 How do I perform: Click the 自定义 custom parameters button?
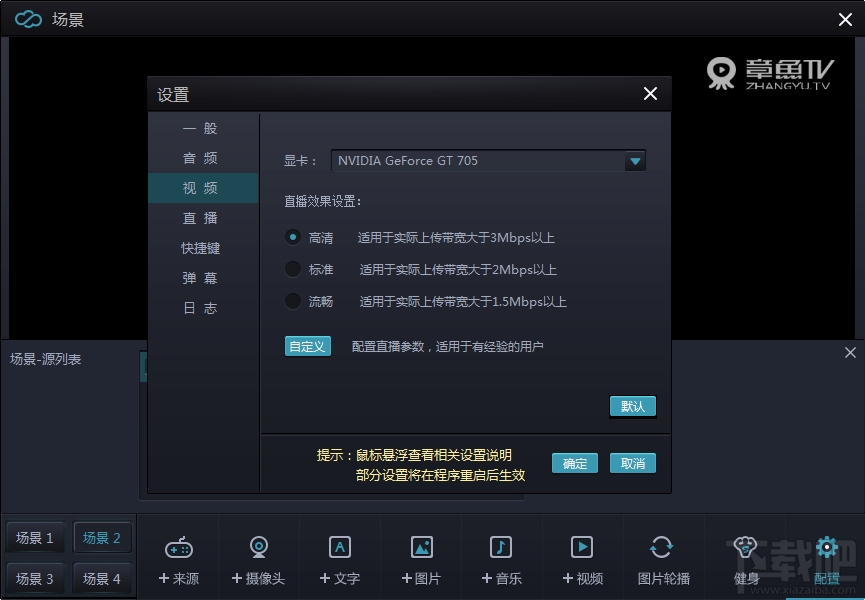coord(306,346)
